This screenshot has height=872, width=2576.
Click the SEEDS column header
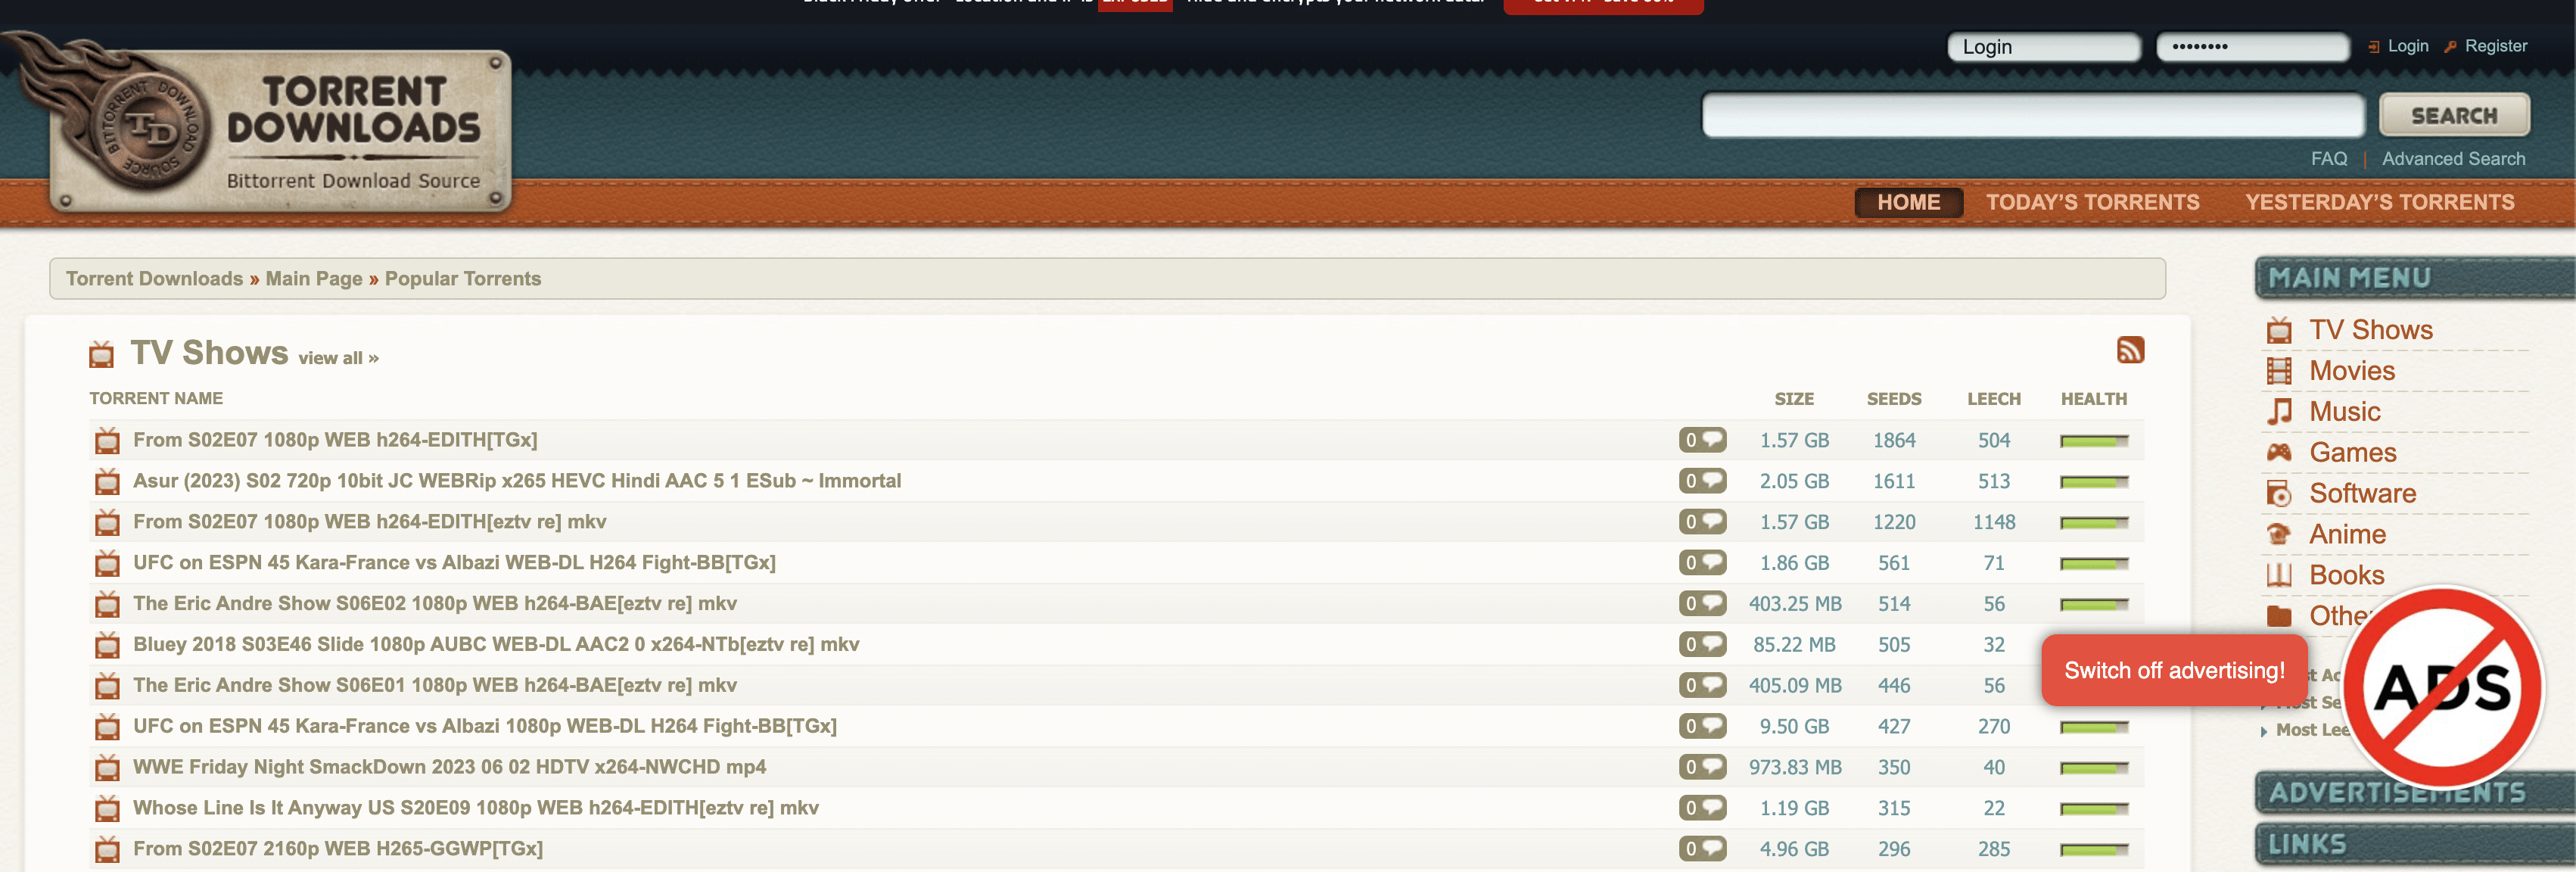coord(1893,399)
